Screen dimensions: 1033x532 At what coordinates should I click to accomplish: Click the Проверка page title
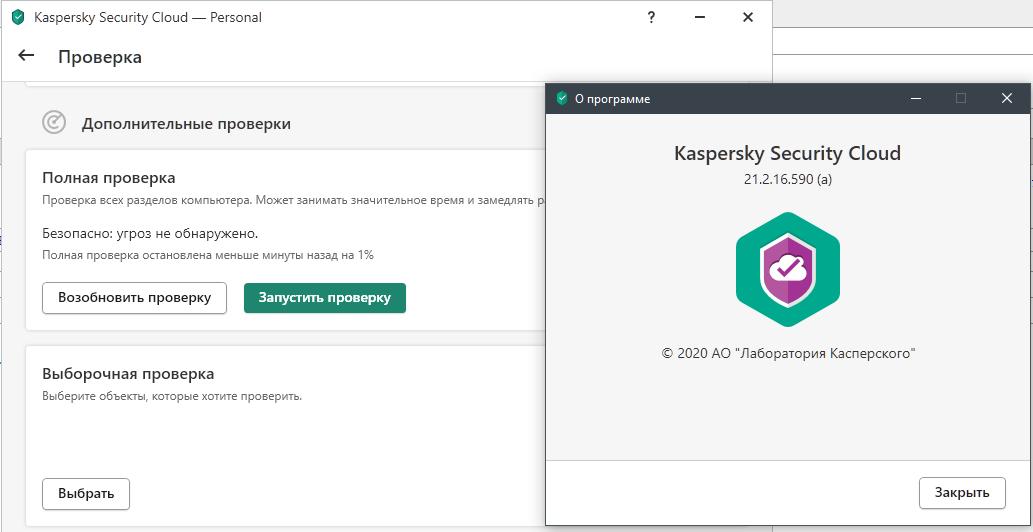click(x=99, y=57)
